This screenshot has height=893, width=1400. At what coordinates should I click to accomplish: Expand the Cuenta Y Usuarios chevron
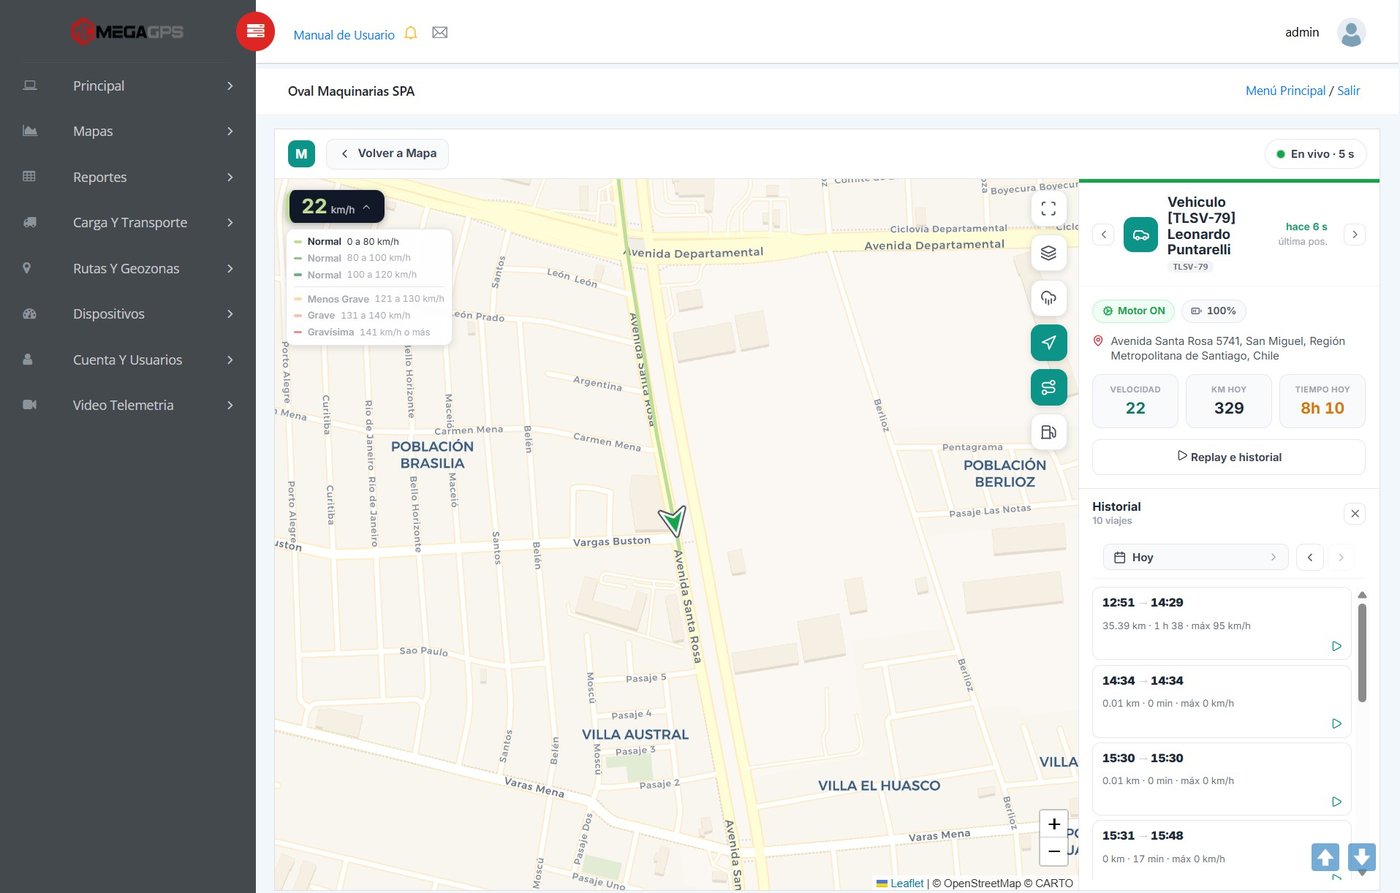[x=230, y=359]
